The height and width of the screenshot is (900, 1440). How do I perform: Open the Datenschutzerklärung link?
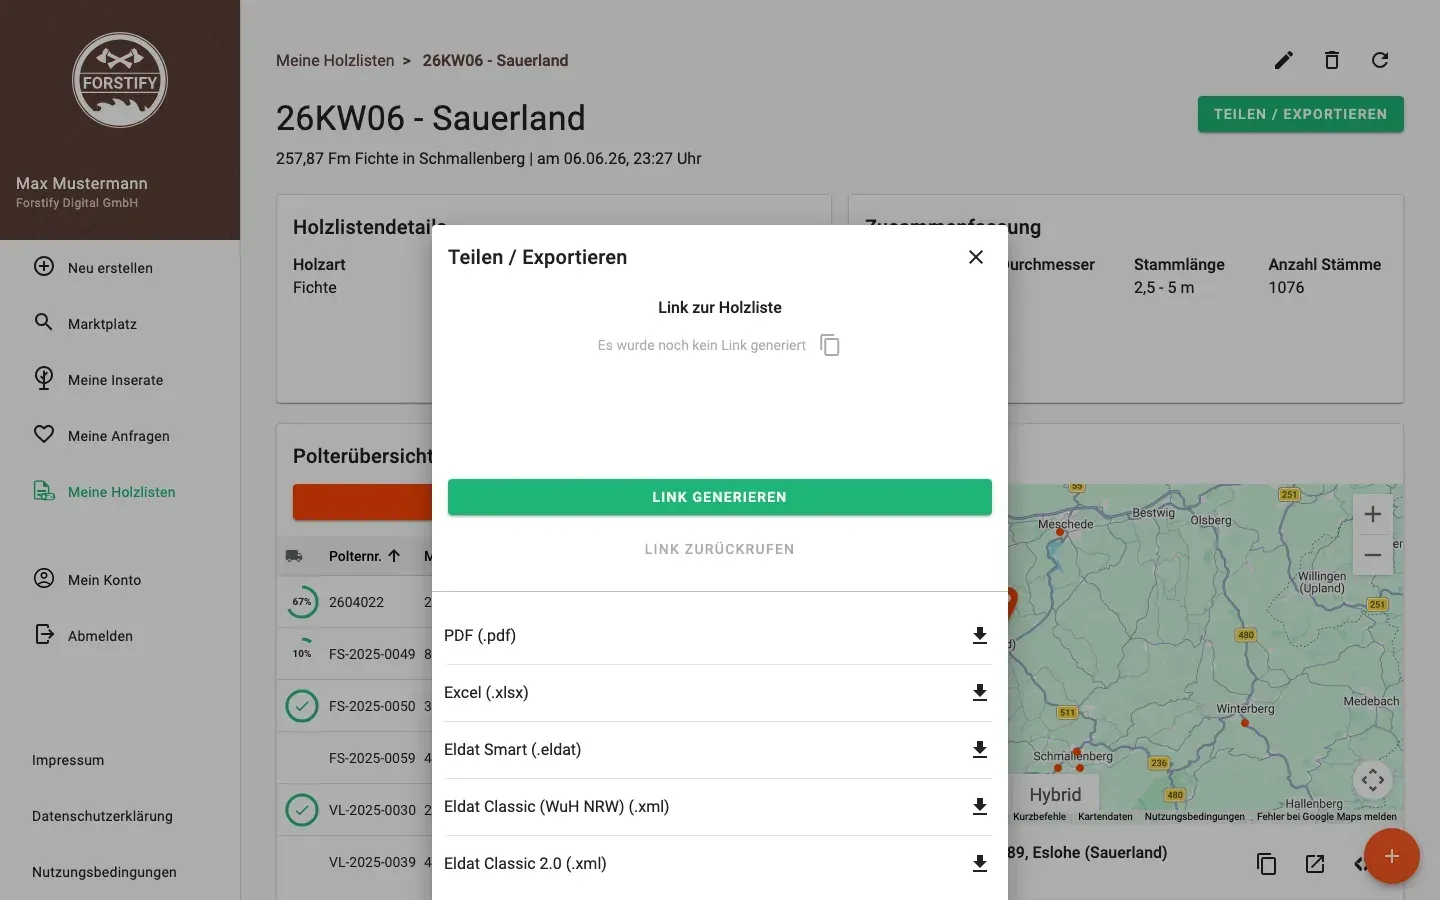[102, 816]
